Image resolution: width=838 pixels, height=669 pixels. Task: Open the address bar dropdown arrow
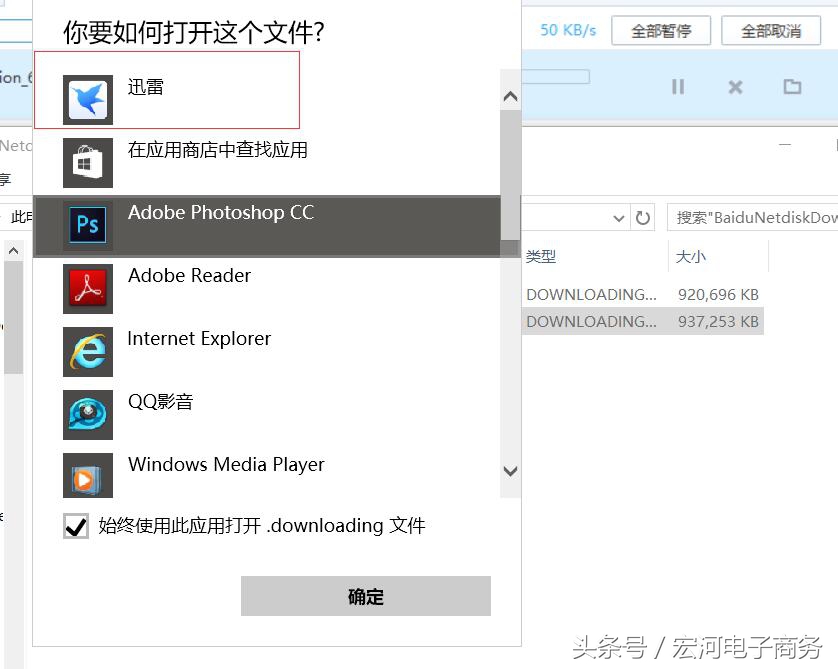pos(620,217)
